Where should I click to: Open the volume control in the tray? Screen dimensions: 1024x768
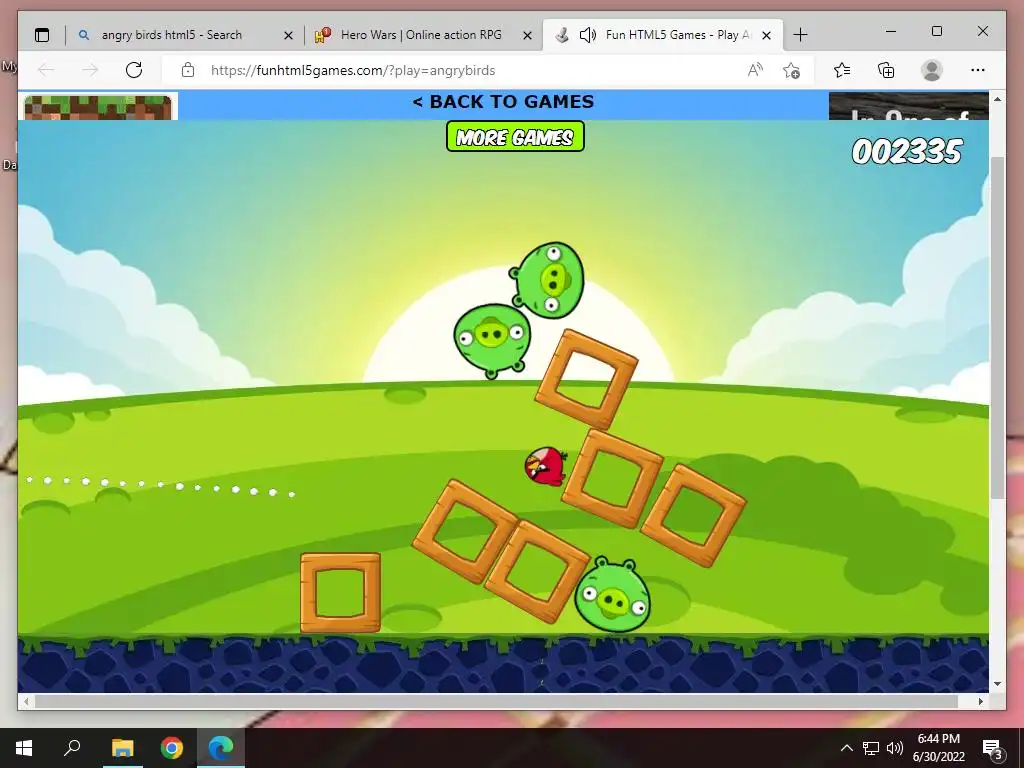pos(895,748)
